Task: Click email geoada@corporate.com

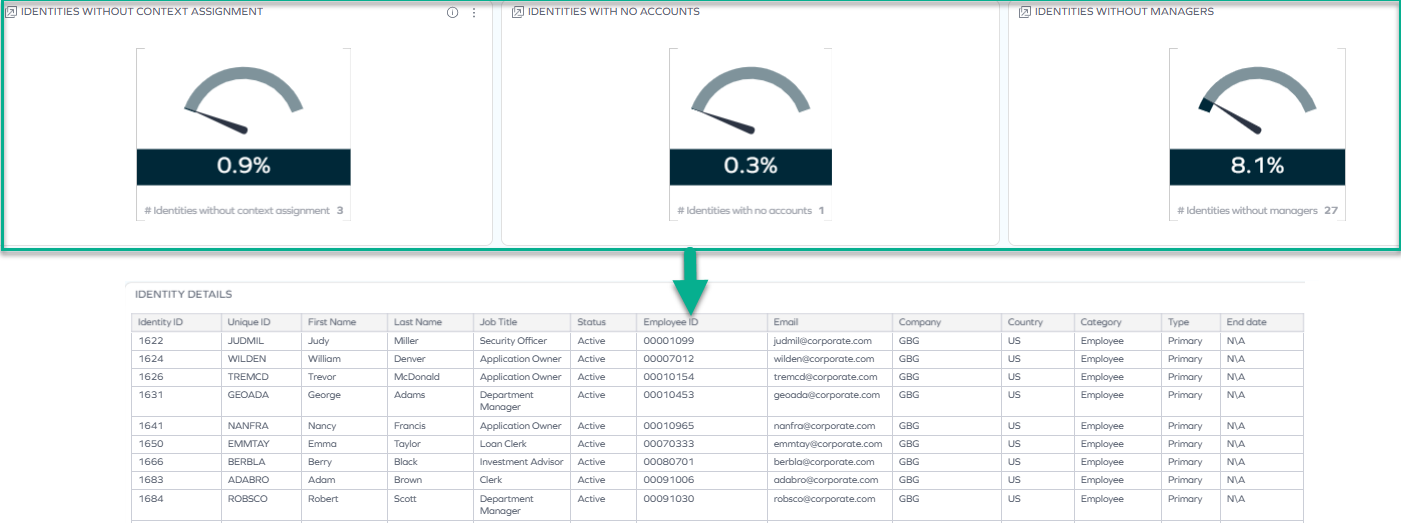Action: tap(827, 395)
